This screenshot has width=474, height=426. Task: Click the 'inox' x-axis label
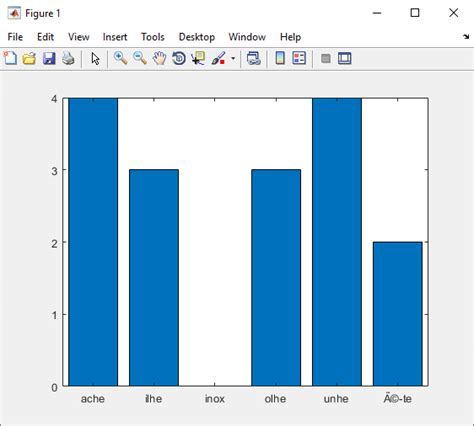click(x=215, y=399)
